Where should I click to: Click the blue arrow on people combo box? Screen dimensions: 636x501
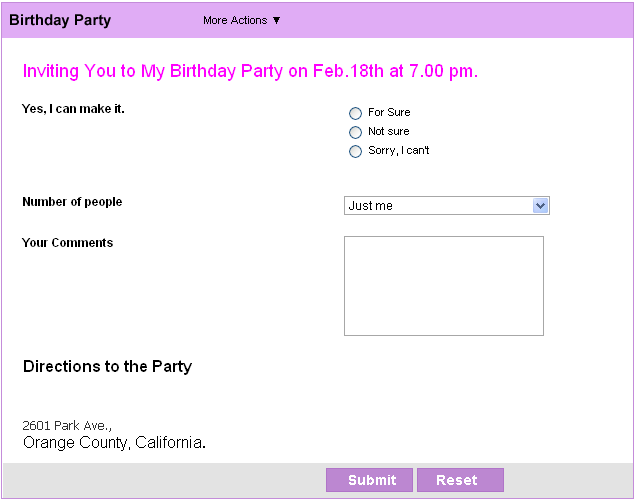[541, 206]
